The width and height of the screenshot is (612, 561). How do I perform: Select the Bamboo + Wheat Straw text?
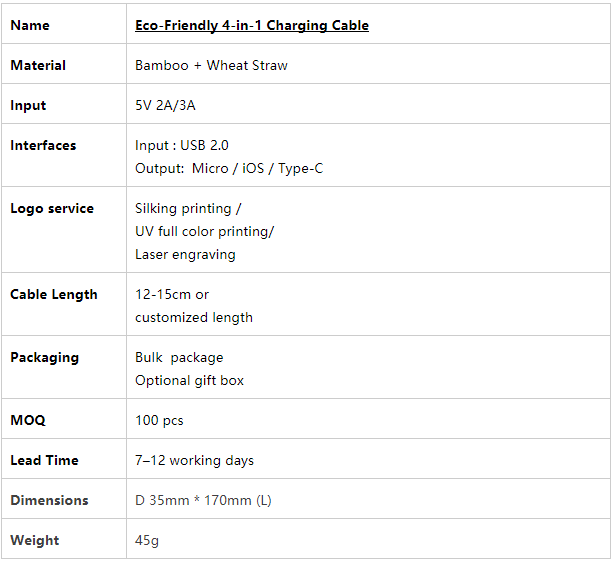[211, 65]
